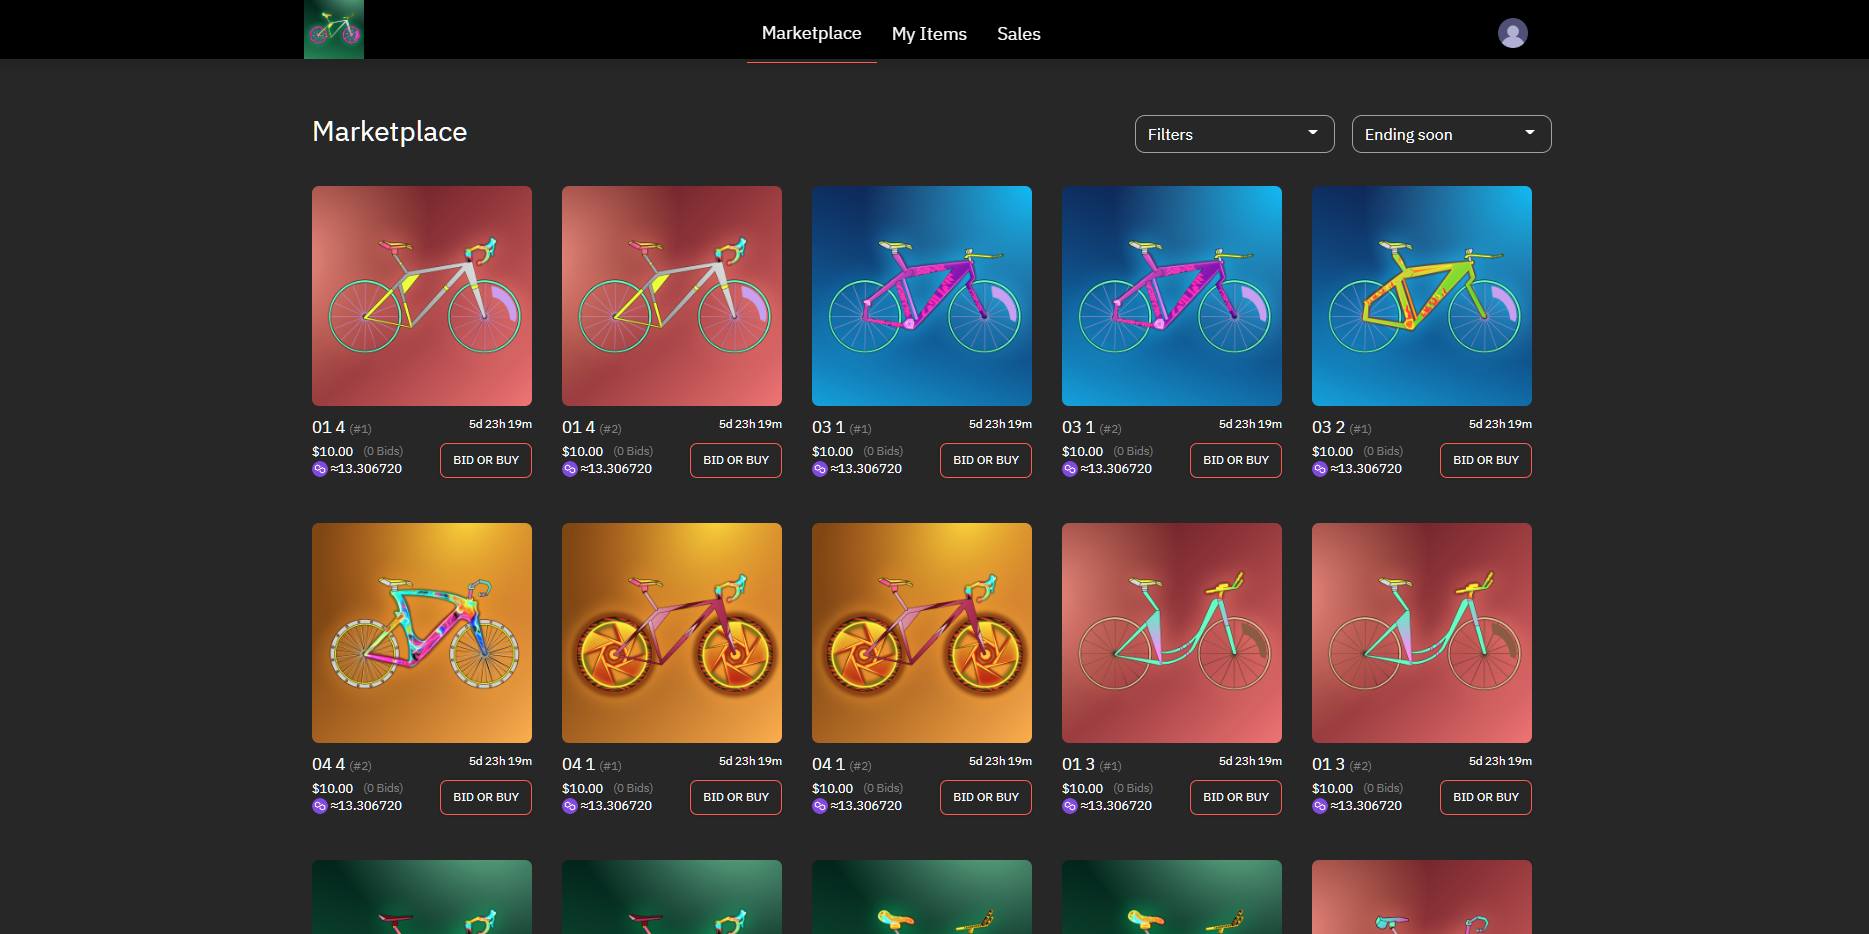Click the crypto token icon under 03 1 (#2)
1869x934 pixels.
(1070, 469)
